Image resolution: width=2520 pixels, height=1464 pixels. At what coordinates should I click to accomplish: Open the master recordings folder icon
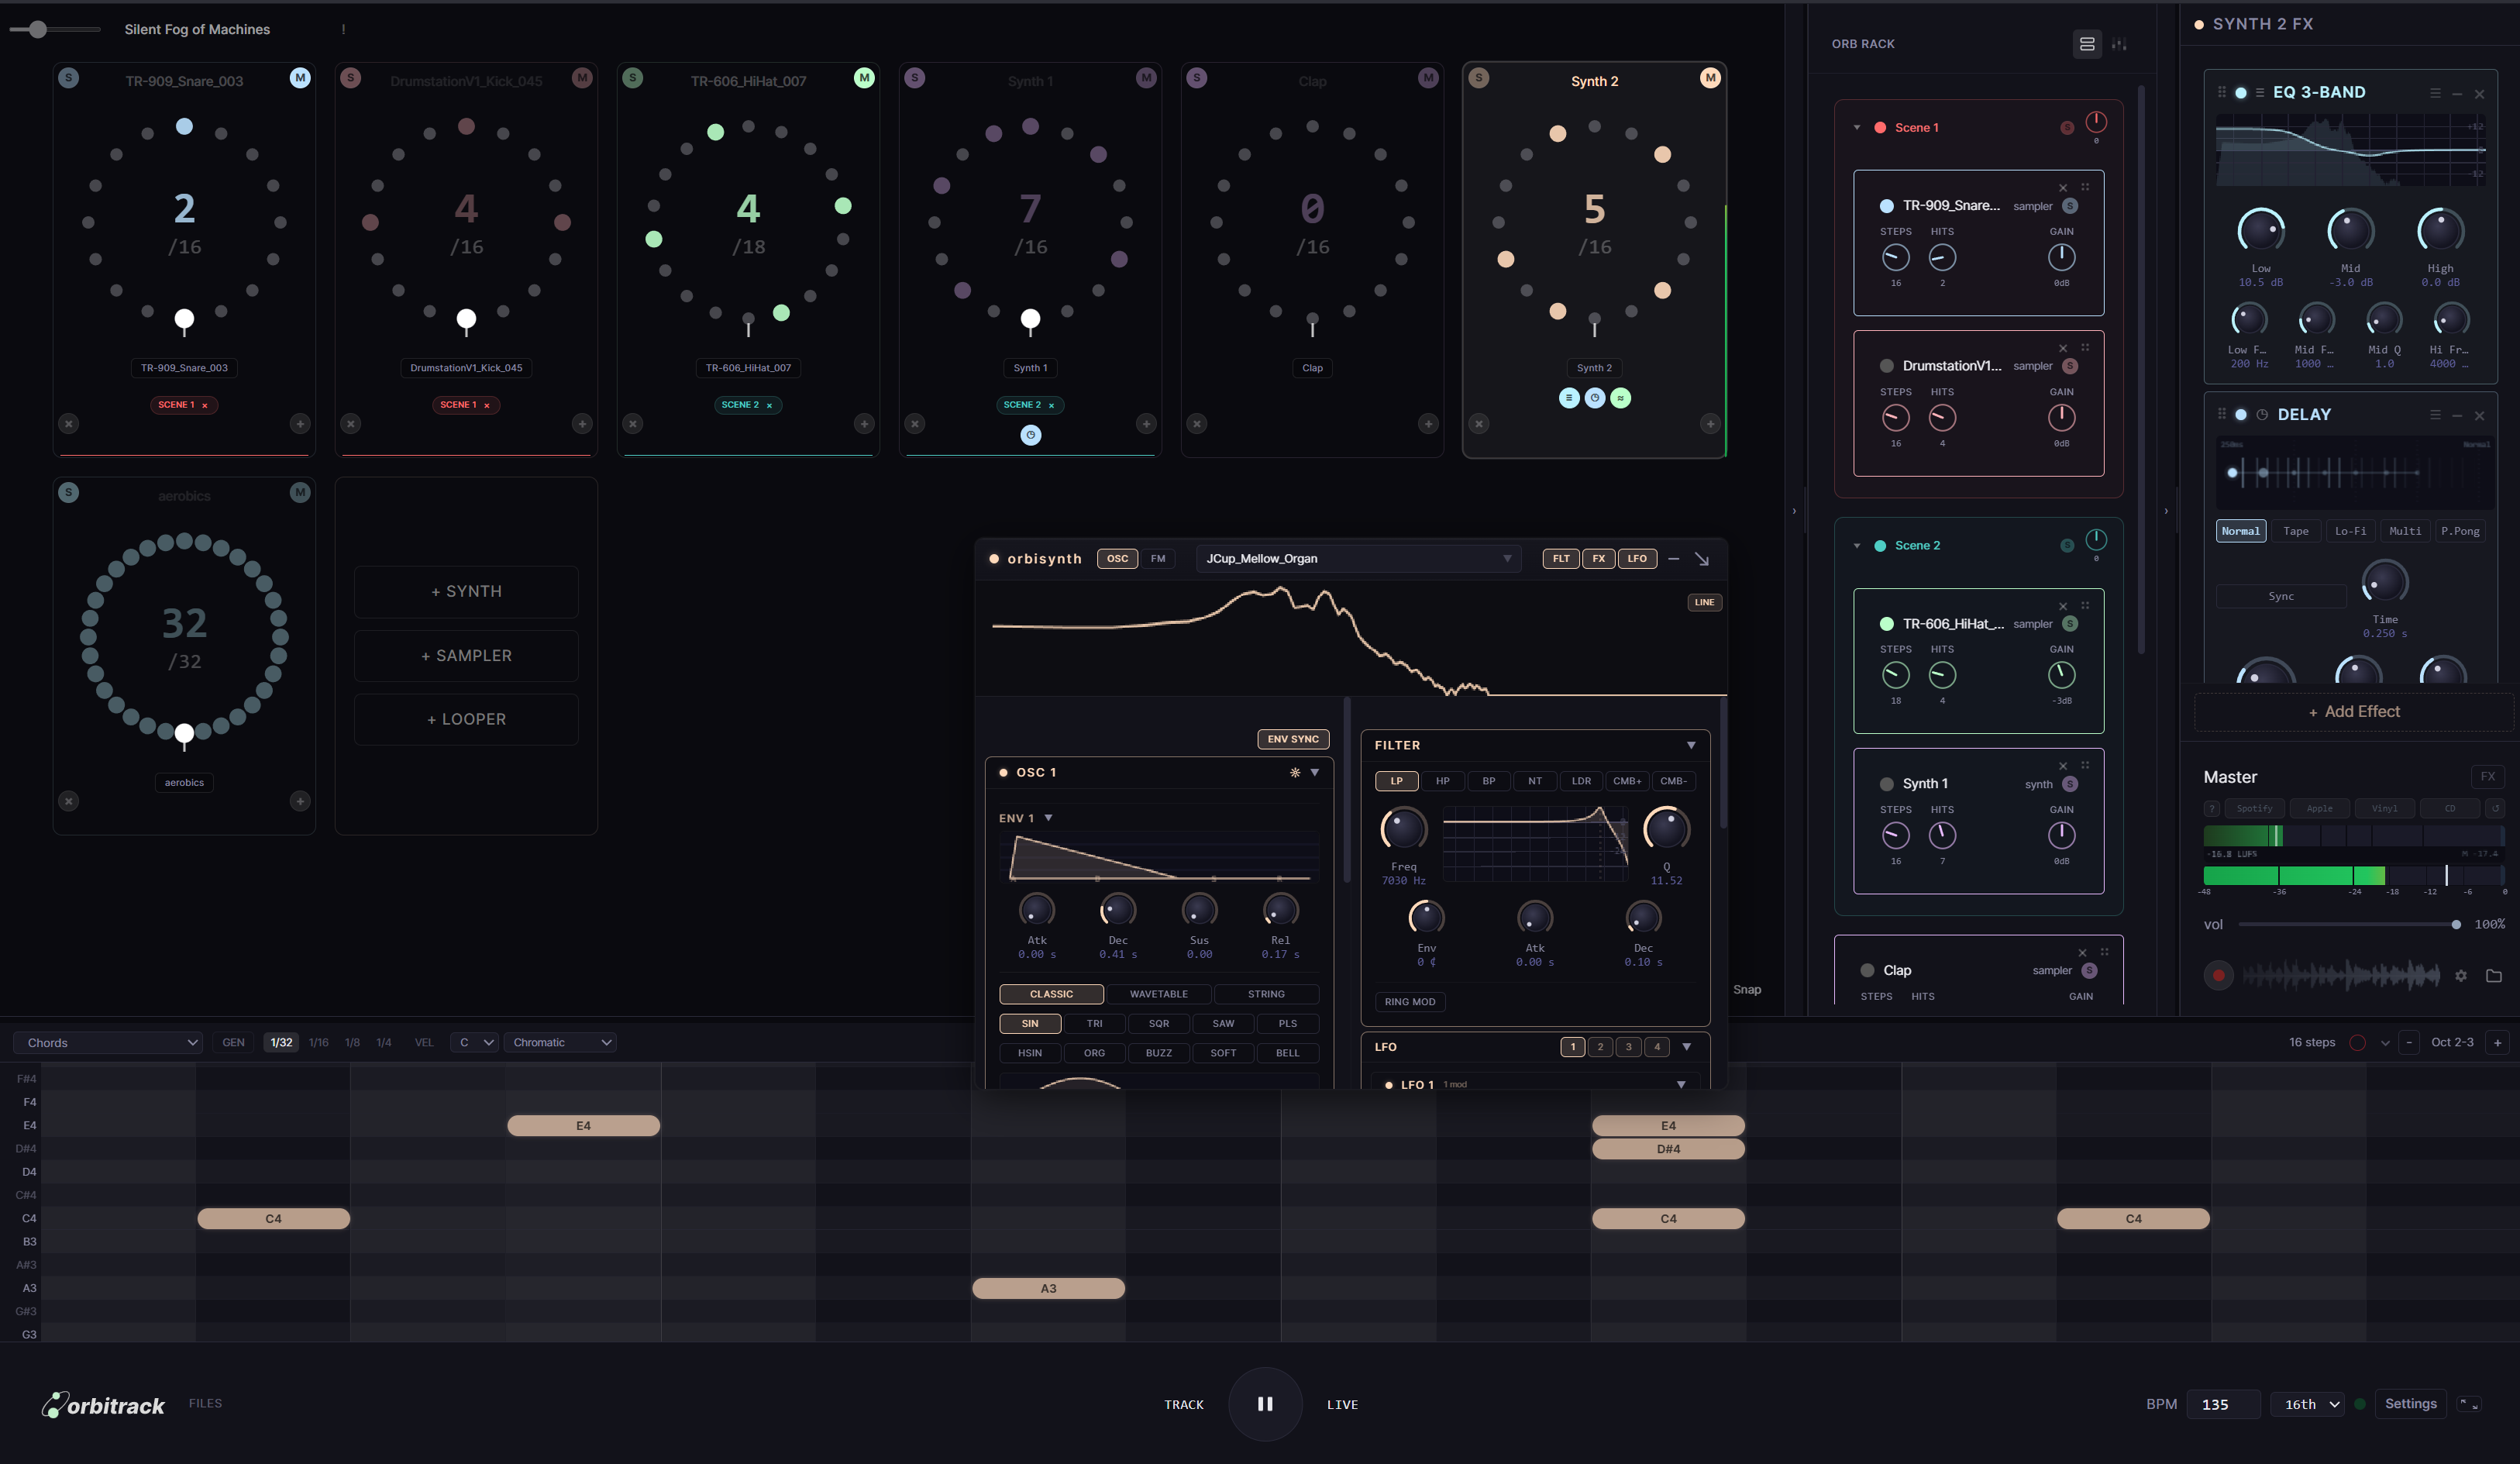pyautogui.click(x=2493, y=976)
